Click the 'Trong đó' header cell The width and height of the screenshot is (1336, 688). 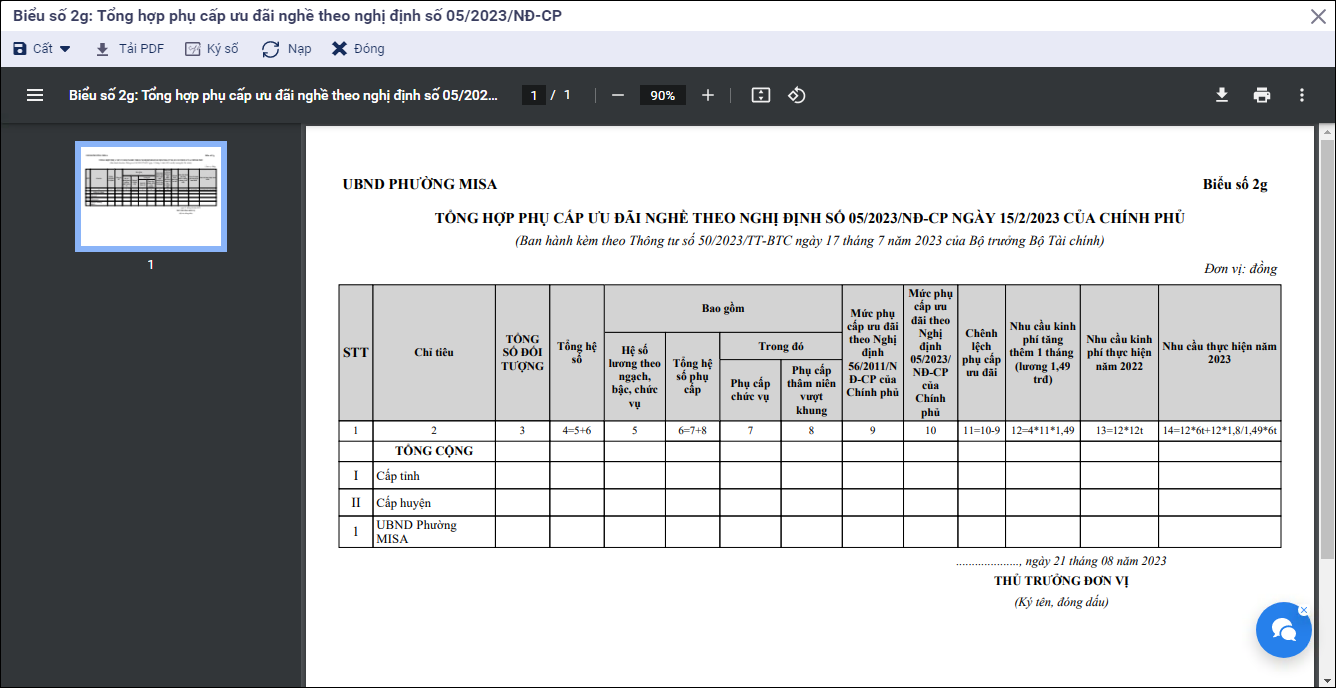coord(781,346)
